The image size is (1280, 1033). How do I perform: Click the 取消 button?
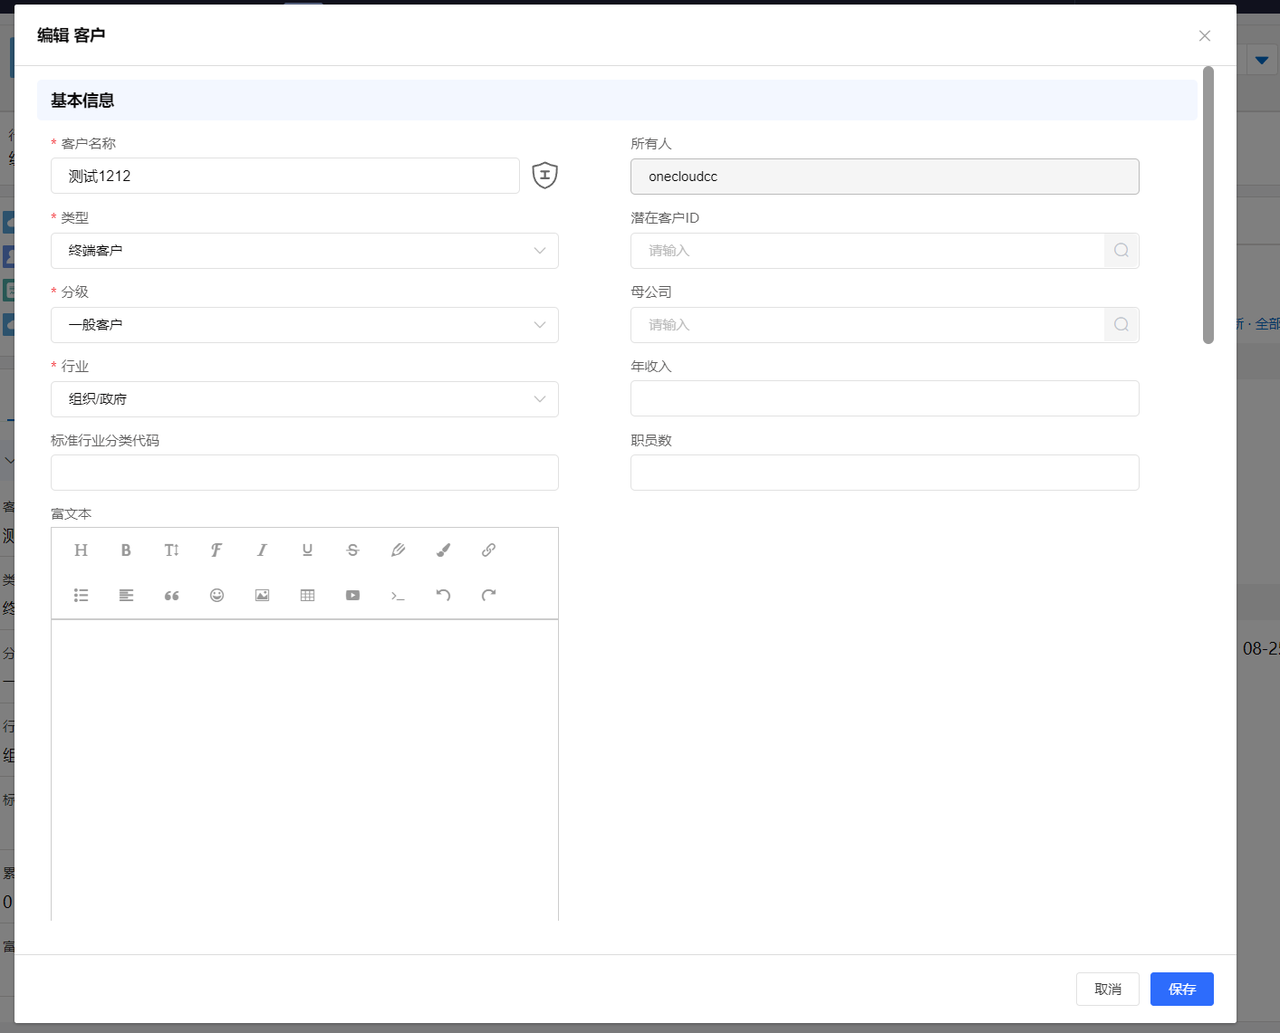pos(1107,989)
